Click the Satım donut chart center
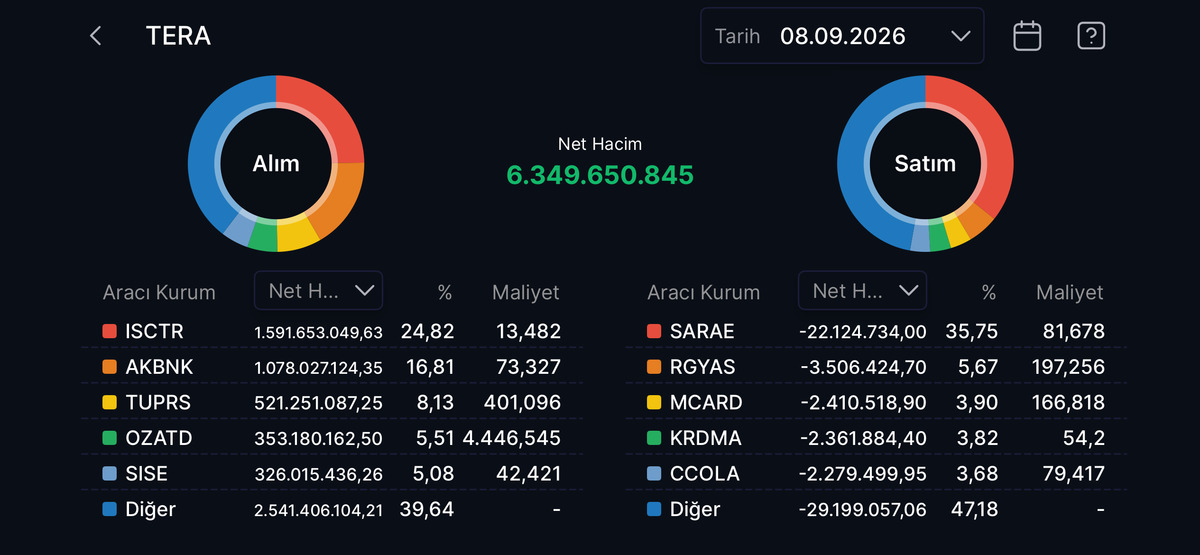Screen dimensions: 1200x555 click(x=925, y=163)
